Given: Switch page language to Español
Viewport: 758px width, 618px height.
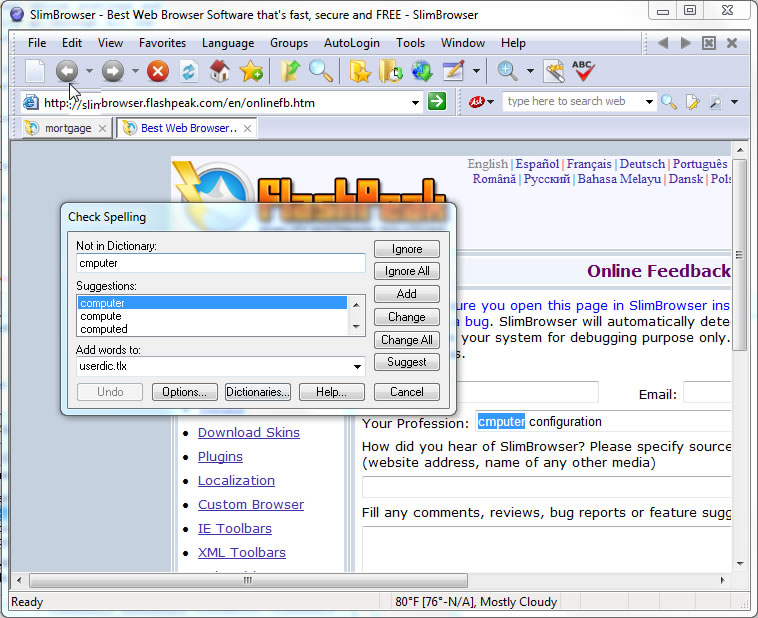Looking at the screenshot, I should click(537, 164).
